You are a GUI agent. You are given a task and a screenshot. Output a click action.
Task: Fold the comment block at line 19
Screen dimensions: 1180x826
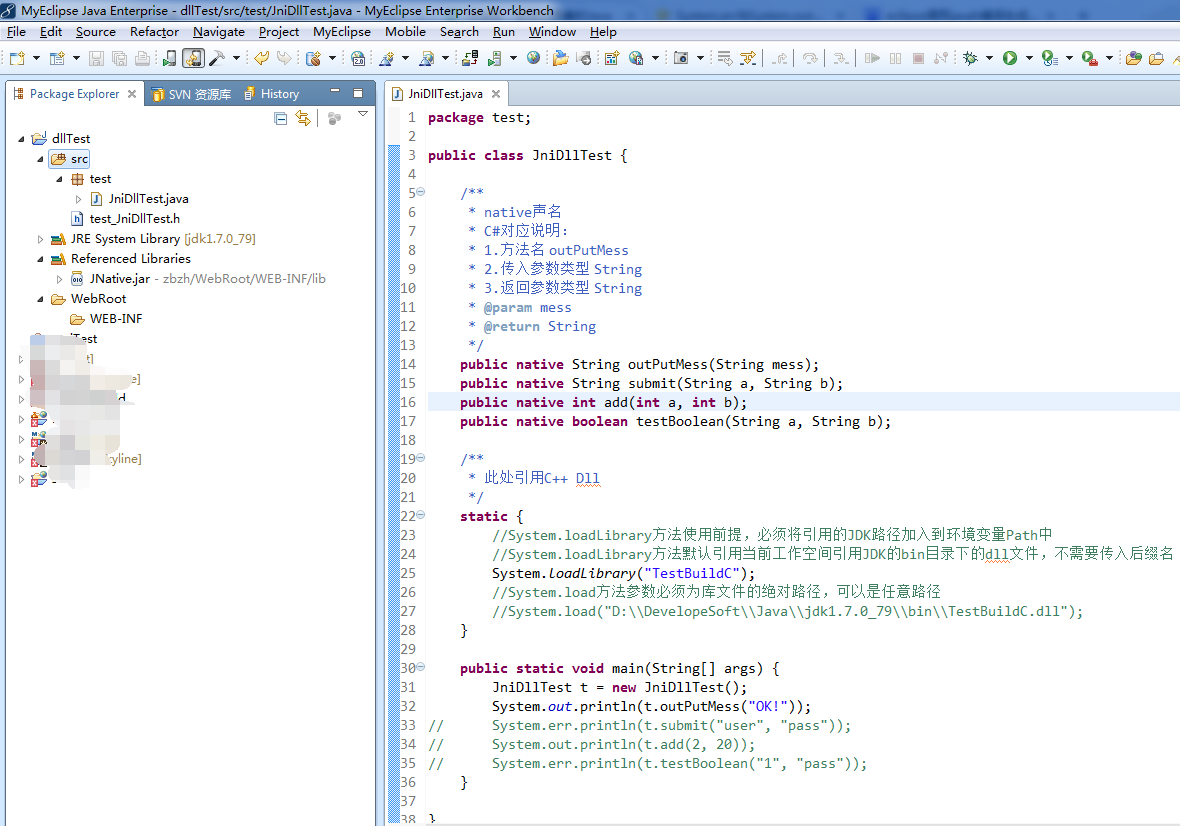[421, 458]
